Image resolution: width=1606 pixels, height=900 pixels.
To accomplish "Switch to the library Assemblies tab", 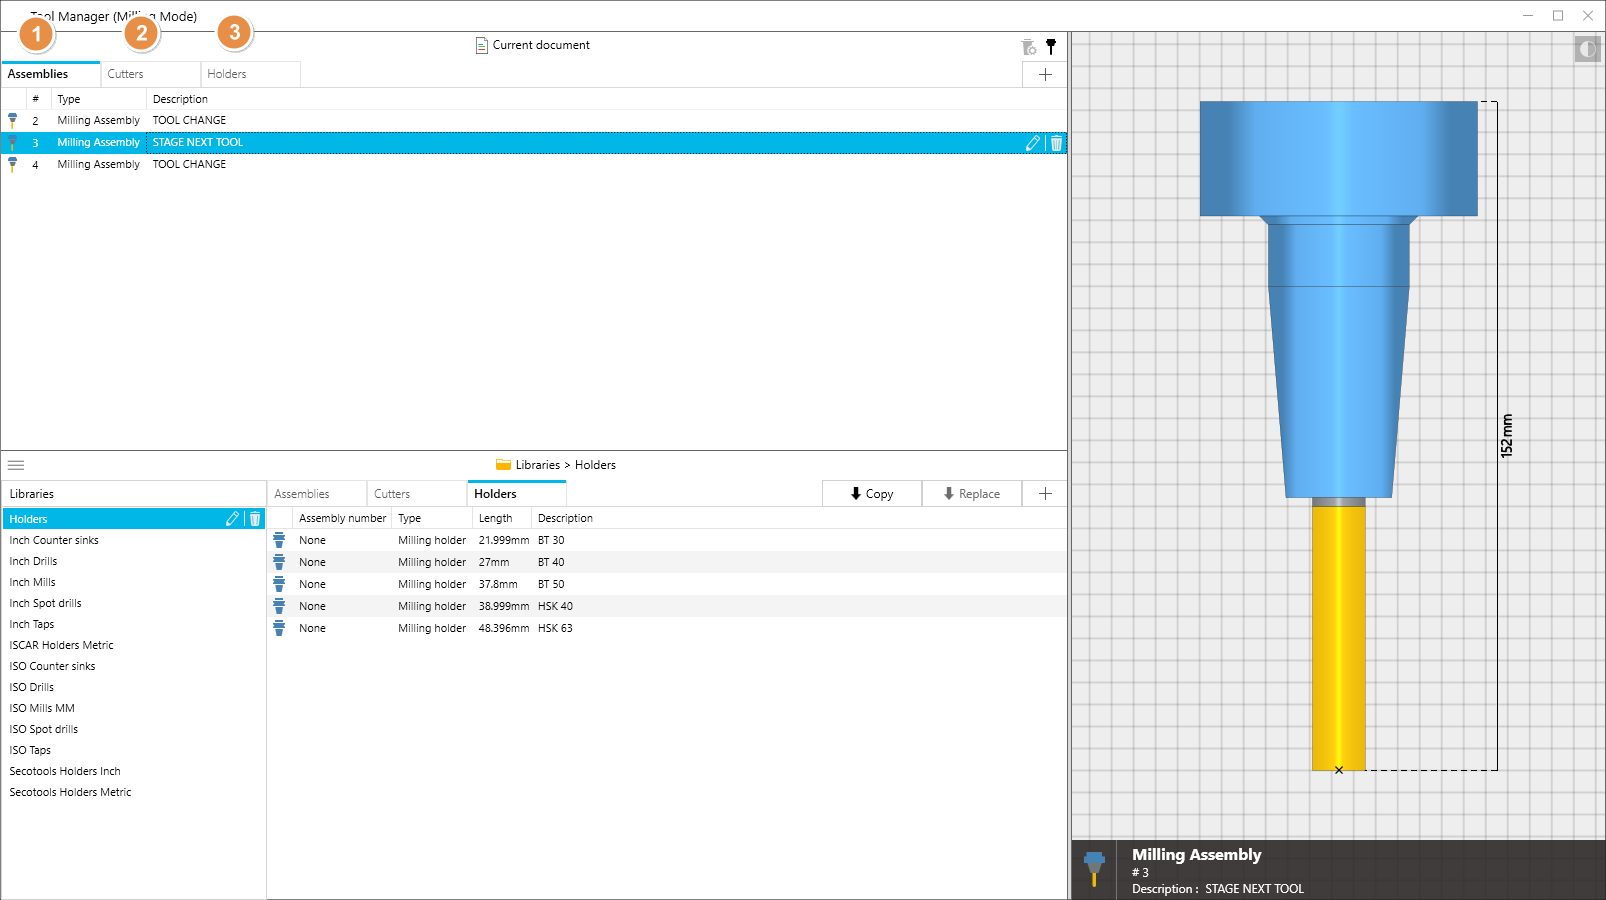I will [302, 494].
